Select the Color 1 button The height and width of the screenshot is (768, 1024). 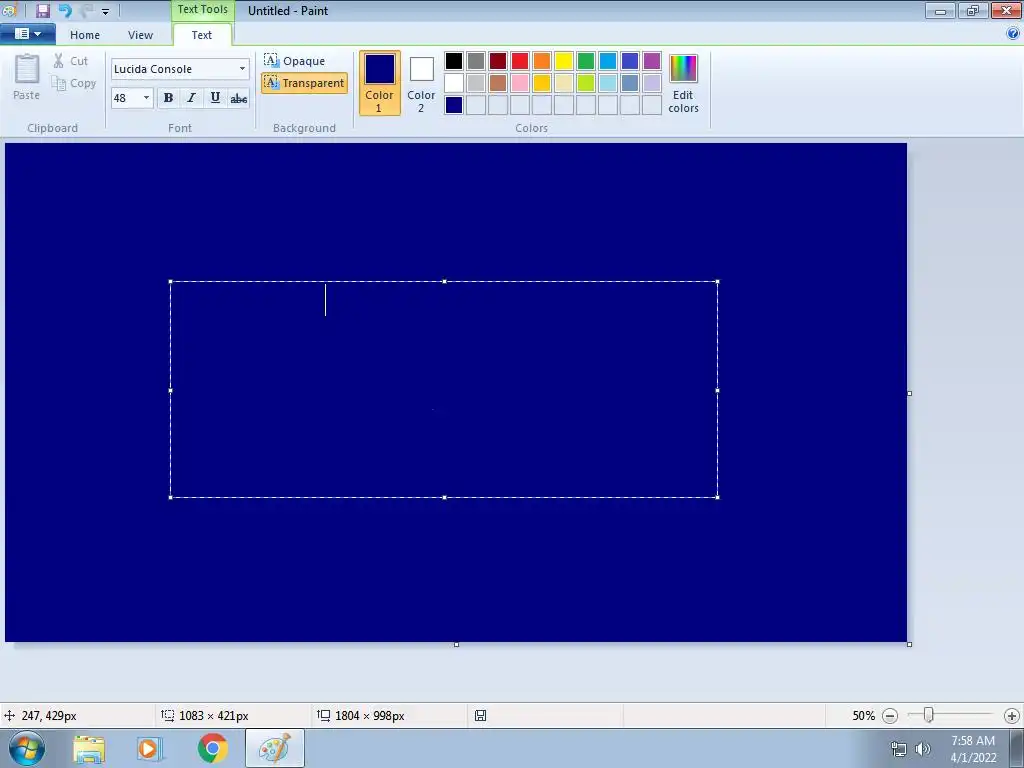[x=379, y=83]
